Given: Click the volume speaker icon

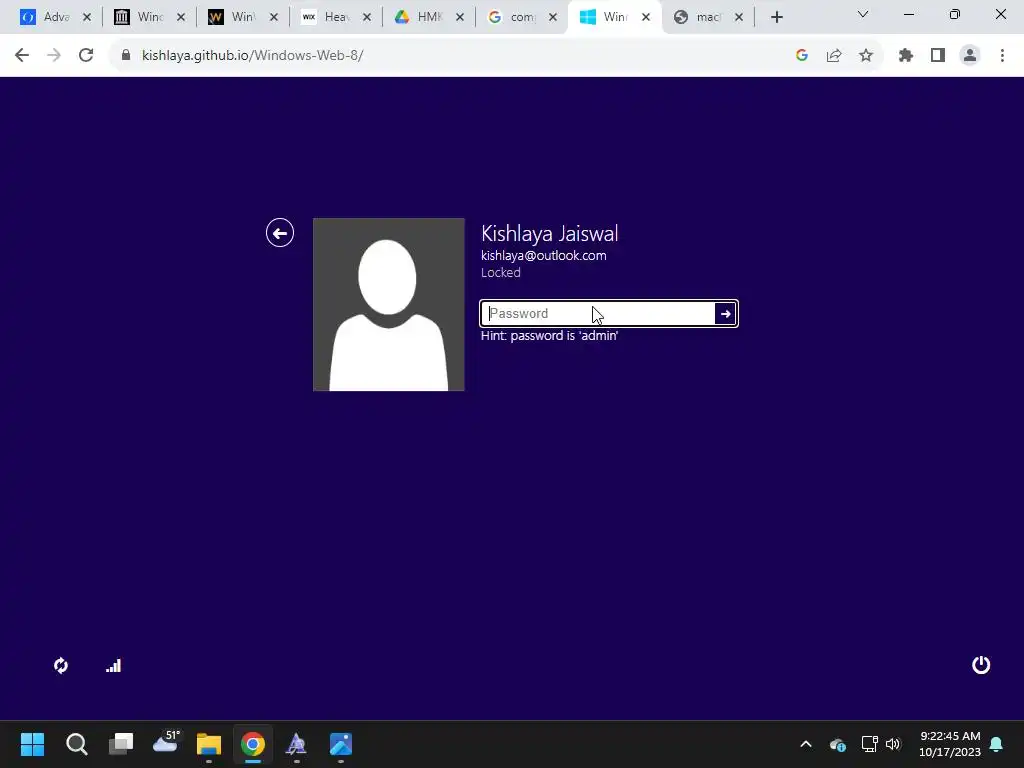Looking at the screenshot, I should (893, 744).
